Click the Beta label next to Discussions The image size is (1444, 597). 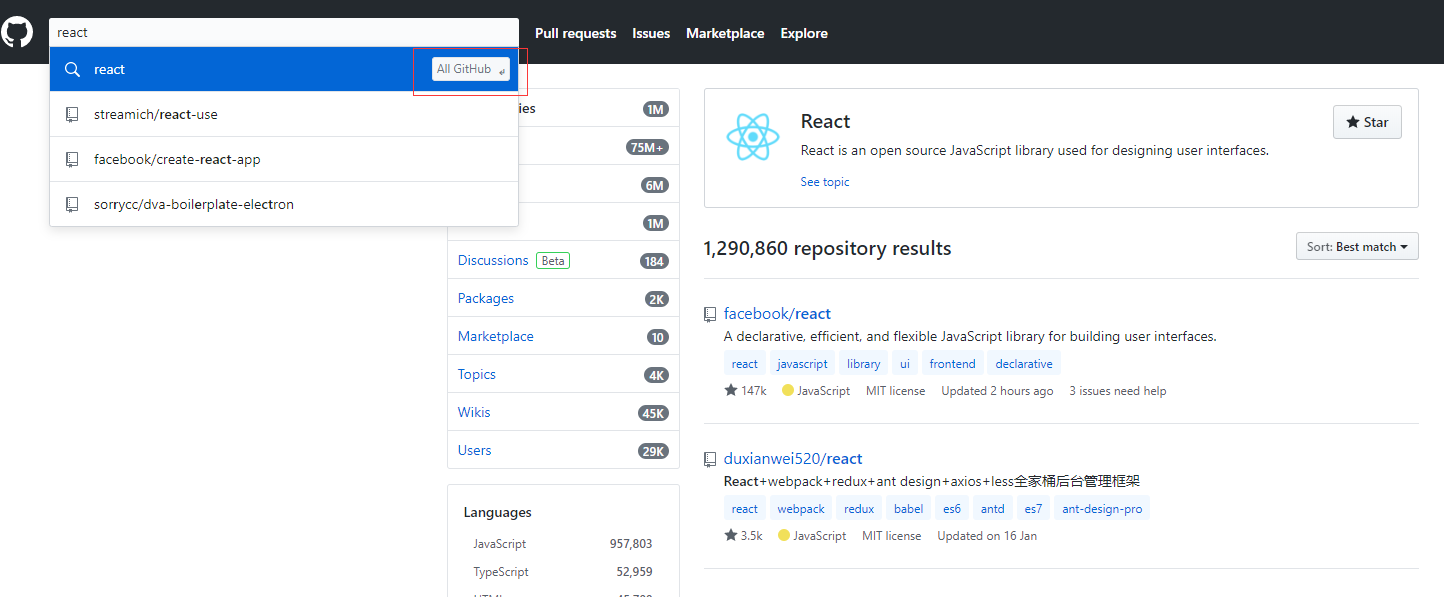(x=553, y=261)
